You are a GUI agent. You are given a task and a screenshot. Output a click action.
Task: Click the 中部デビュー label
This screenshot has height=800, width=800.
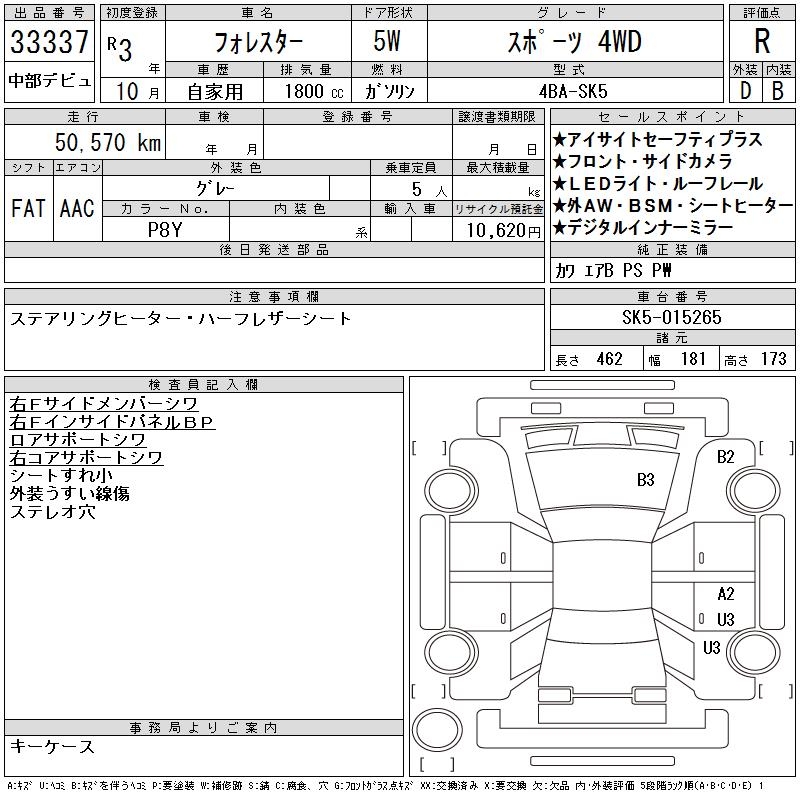(49, 81)
